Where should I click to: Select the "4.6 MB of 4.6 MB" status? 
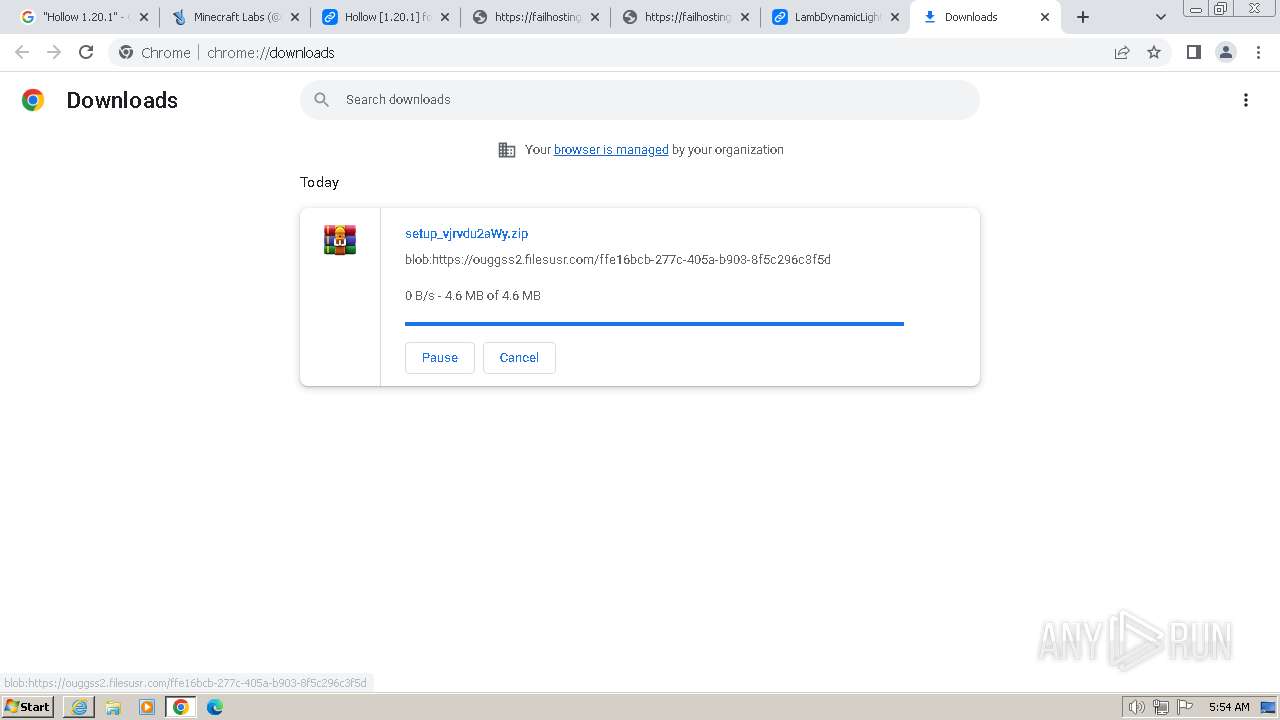coord(493,296)
